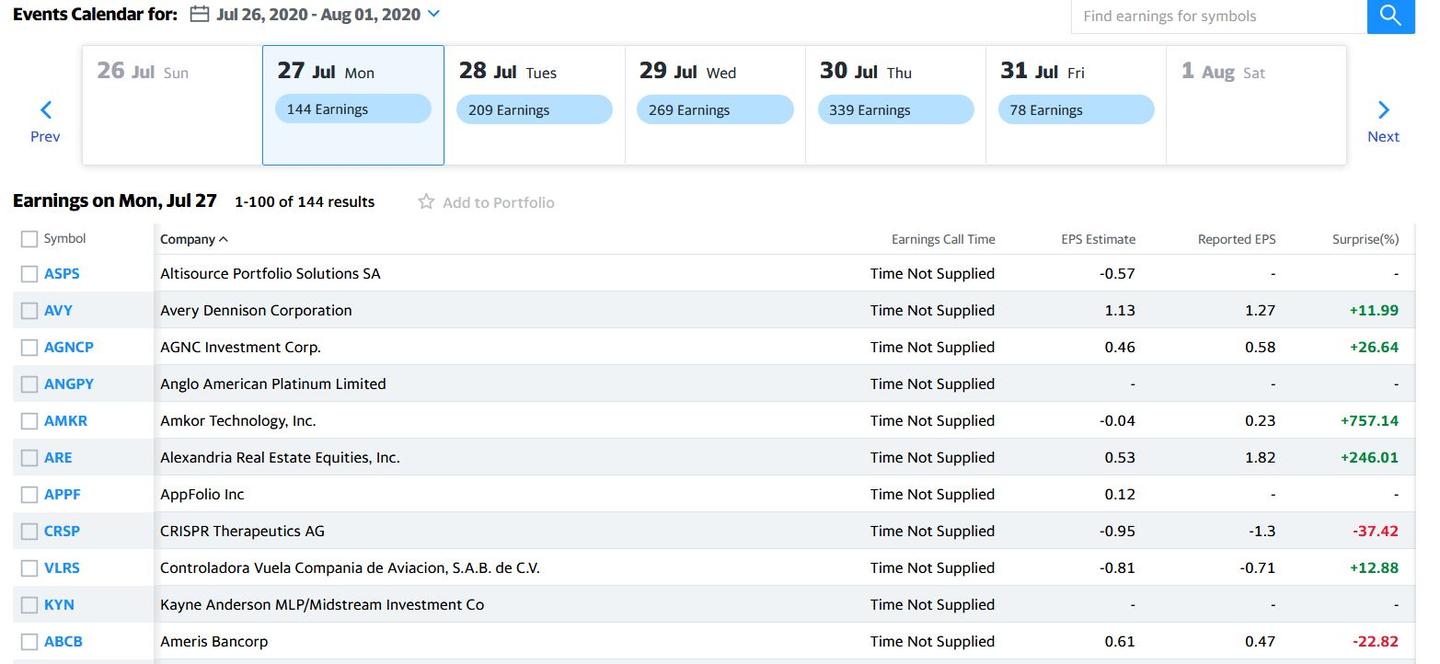Open the 144 Earnings pill
The width and height of the screenshot is (1440, 664).
(x=353, y=109)
